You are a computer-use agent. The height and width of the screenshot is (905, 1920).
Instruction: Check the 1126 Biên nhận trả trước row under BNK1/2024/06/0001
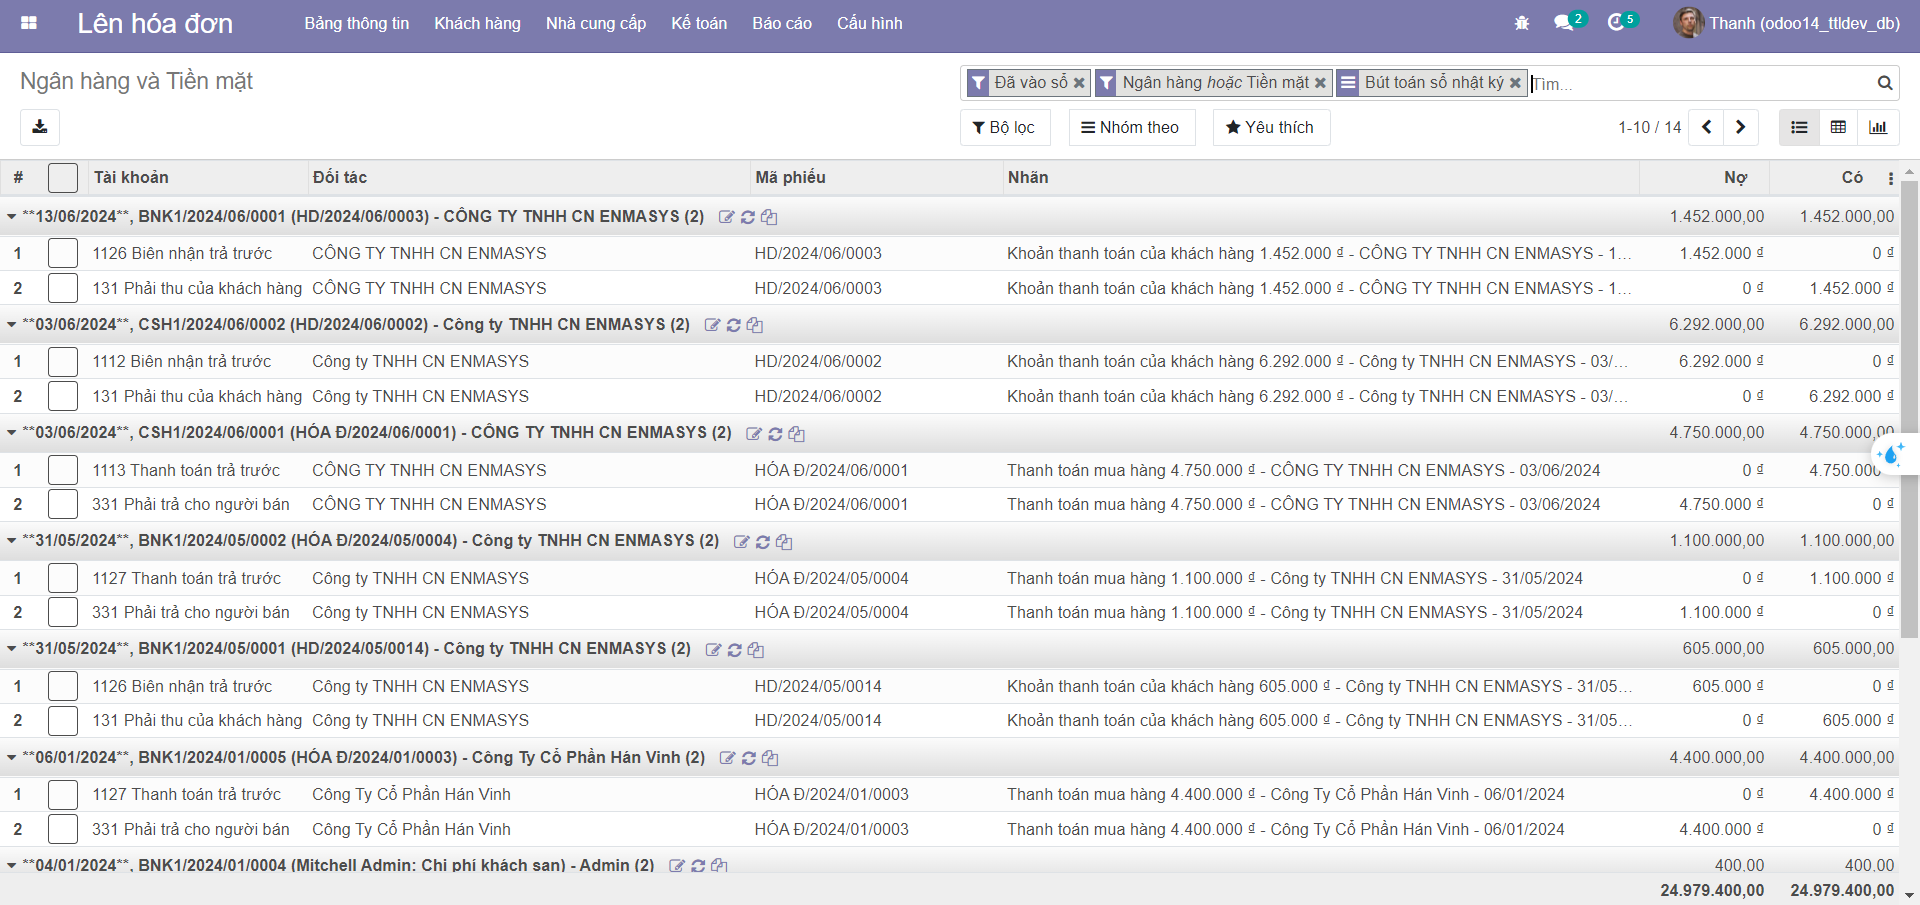coord(63,254)
